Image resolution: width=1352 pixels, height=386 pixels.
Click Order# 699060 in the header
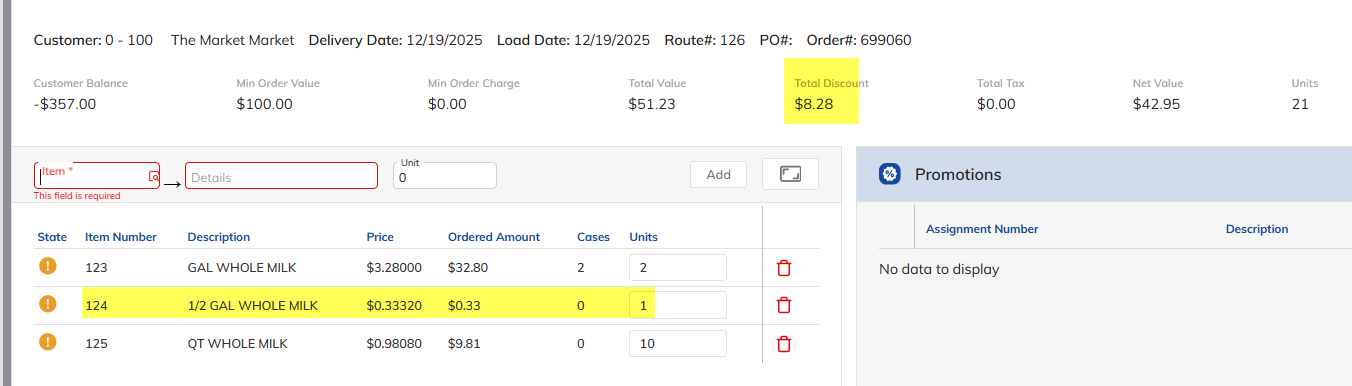[859, 40]
